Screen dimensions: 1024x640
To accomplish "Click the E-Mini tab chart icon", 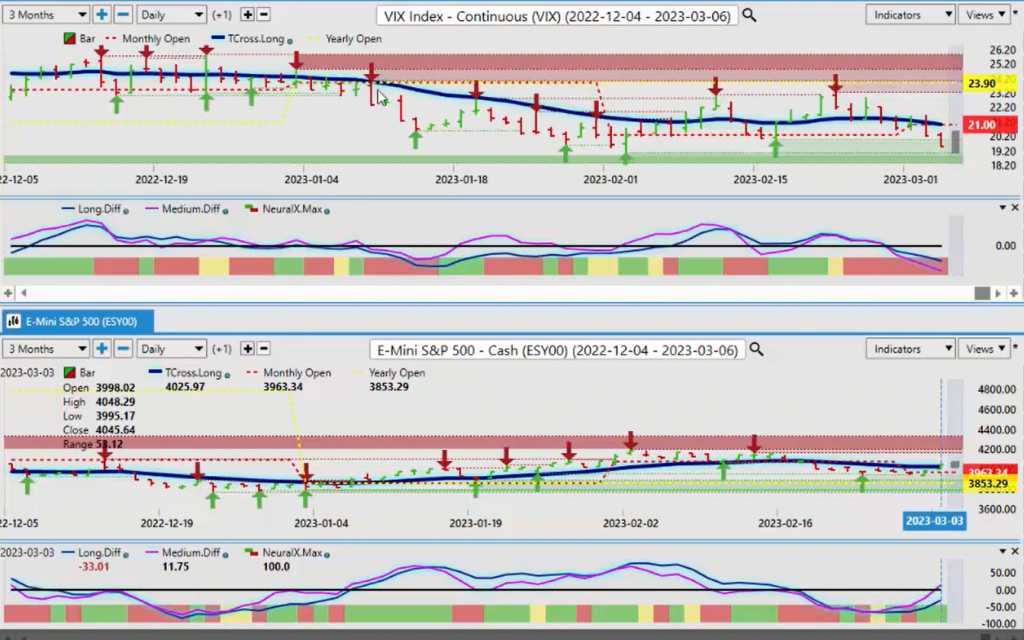I will [13, 321].
